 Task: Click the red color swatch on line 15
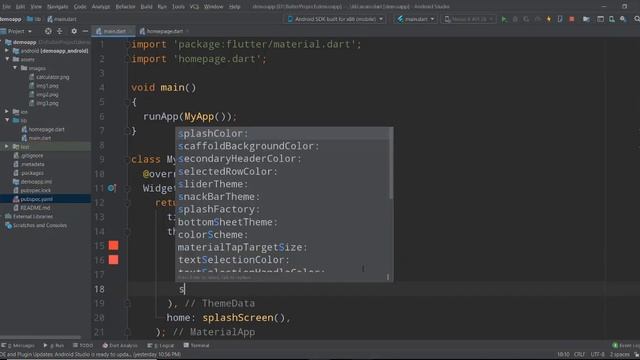pyautogui.click(x=113, y=245)
